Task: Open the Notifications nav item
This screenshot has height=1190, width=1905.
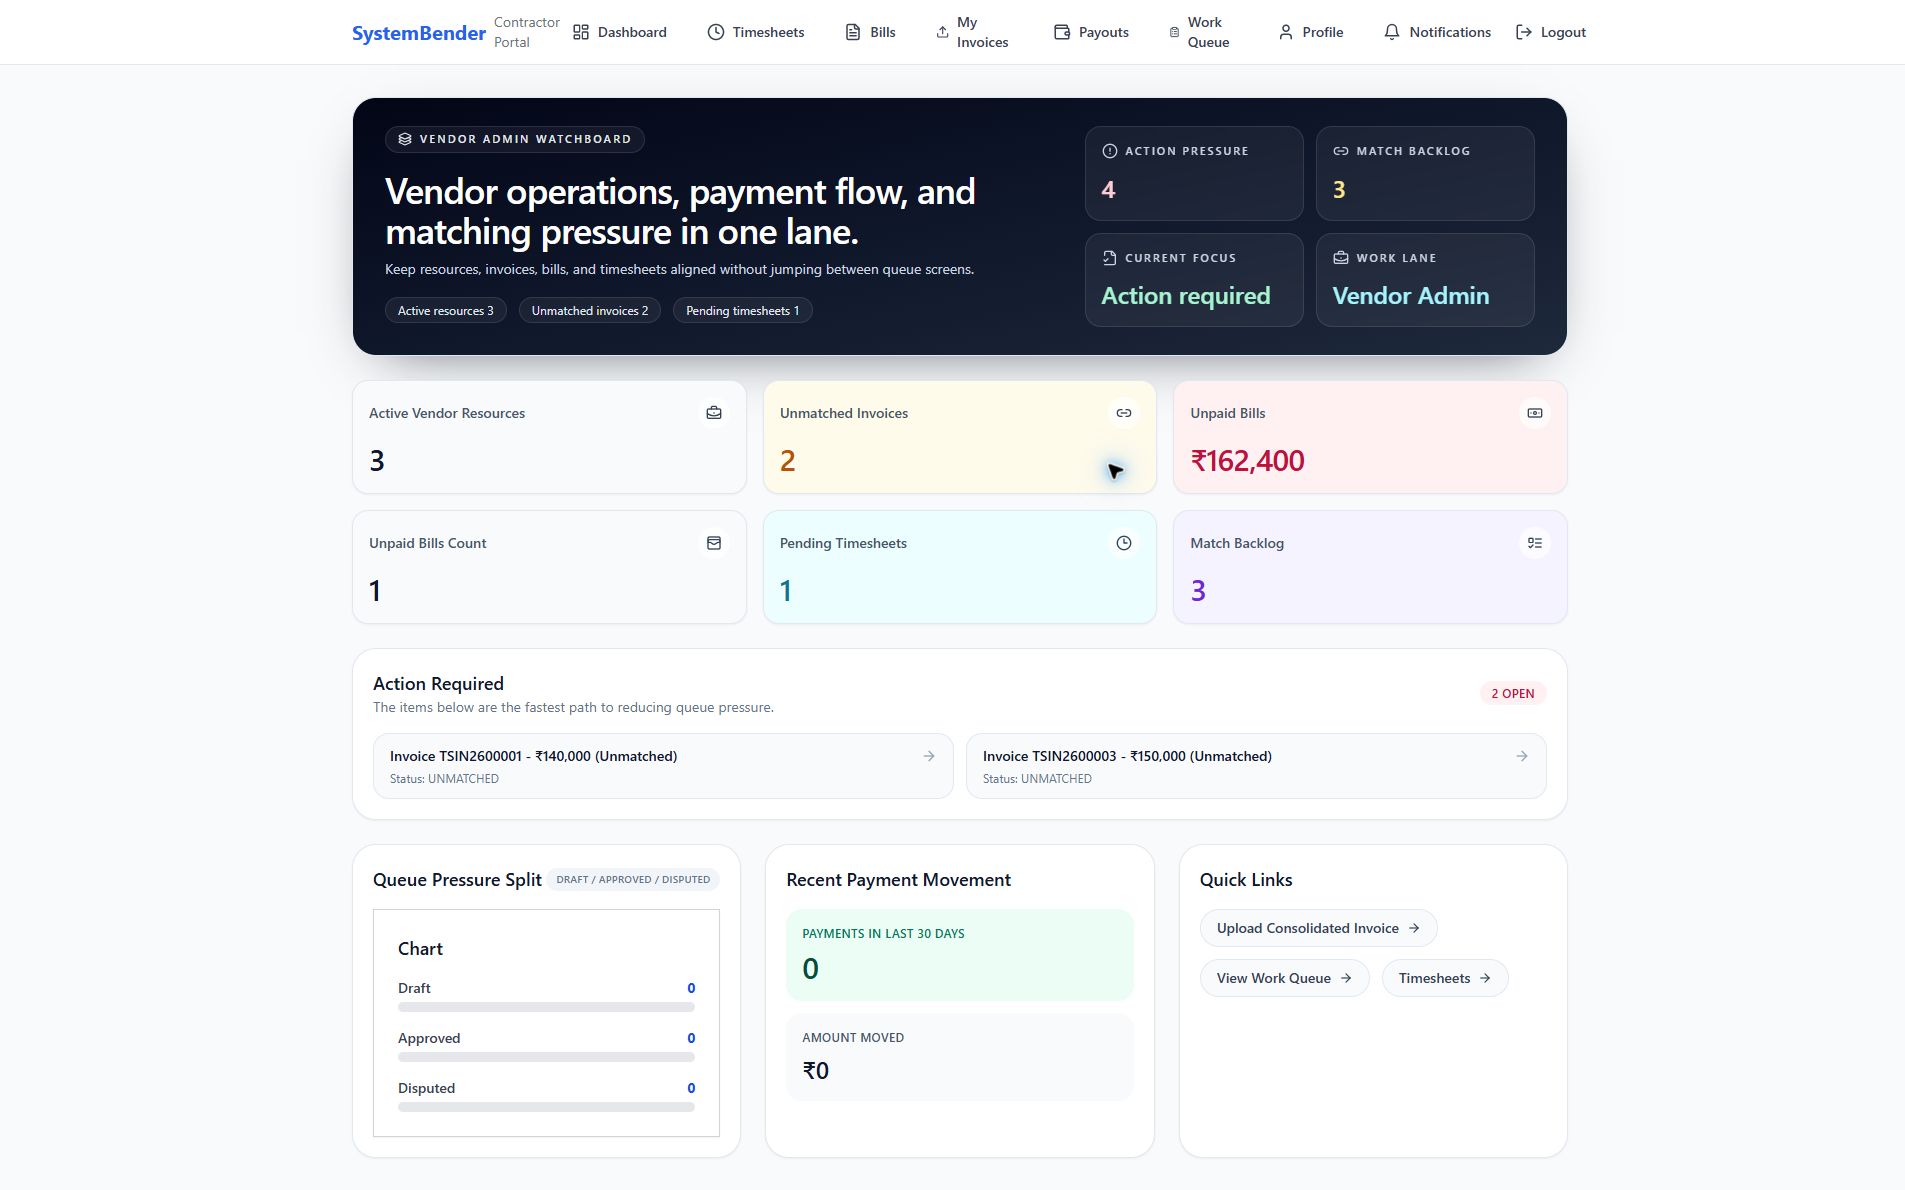Action: (x=1437, y=32)
